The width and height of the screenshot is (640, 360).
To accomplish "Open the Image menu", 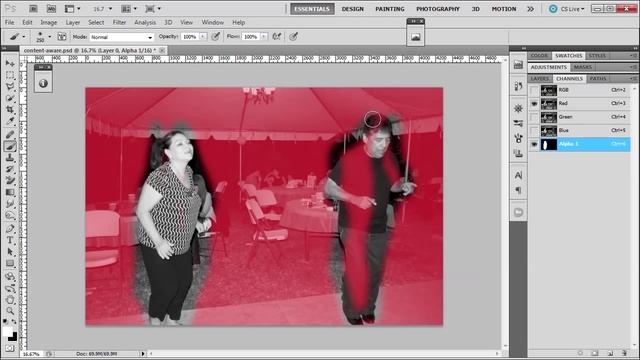I will pos(49,22).
